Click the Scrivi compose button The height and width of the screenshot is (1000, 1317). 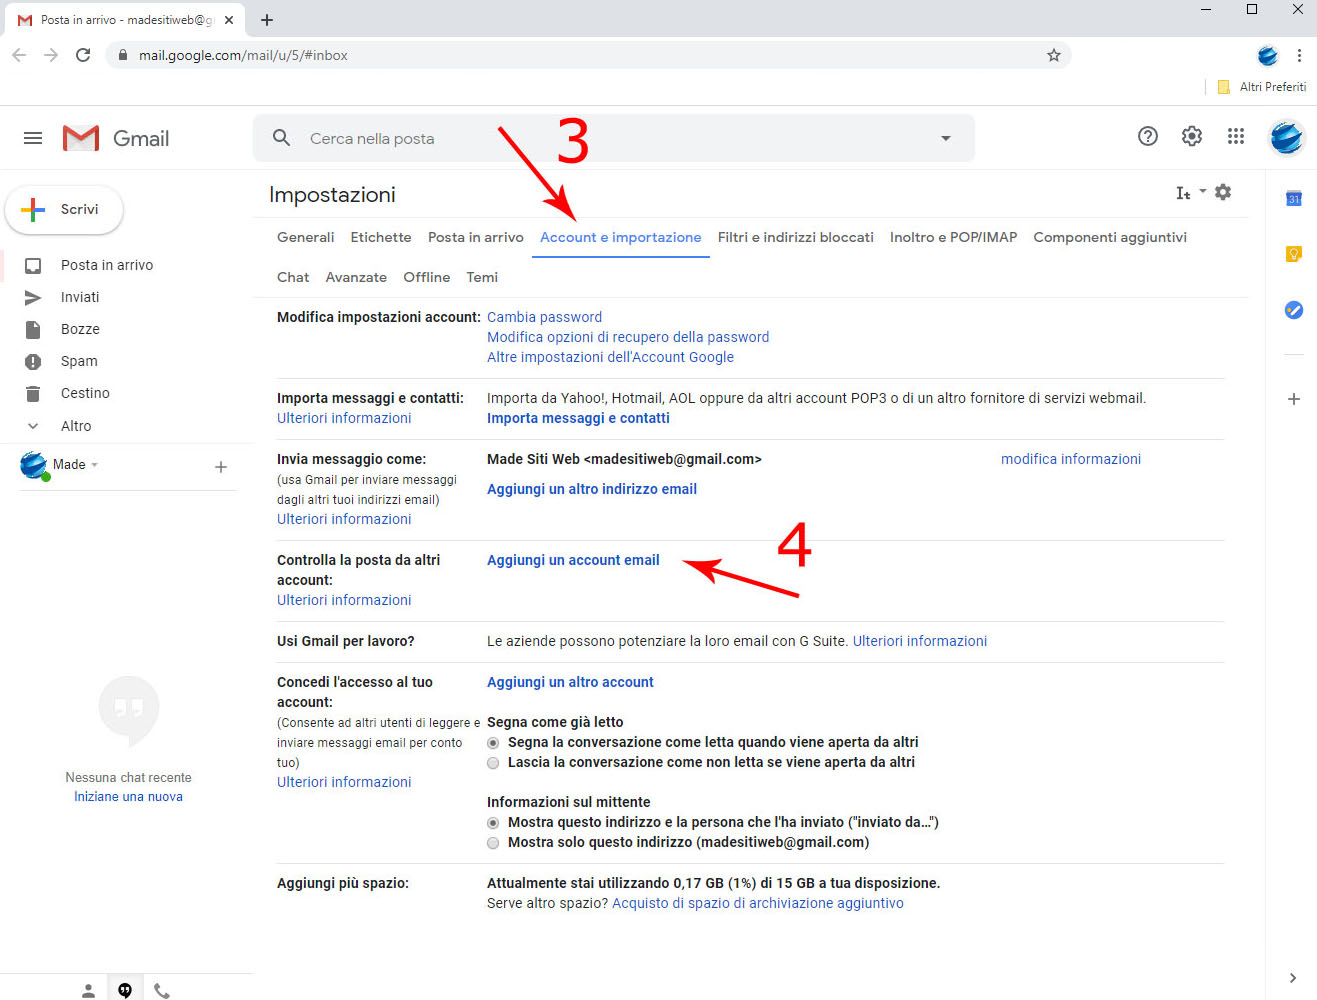coord(64,209)
